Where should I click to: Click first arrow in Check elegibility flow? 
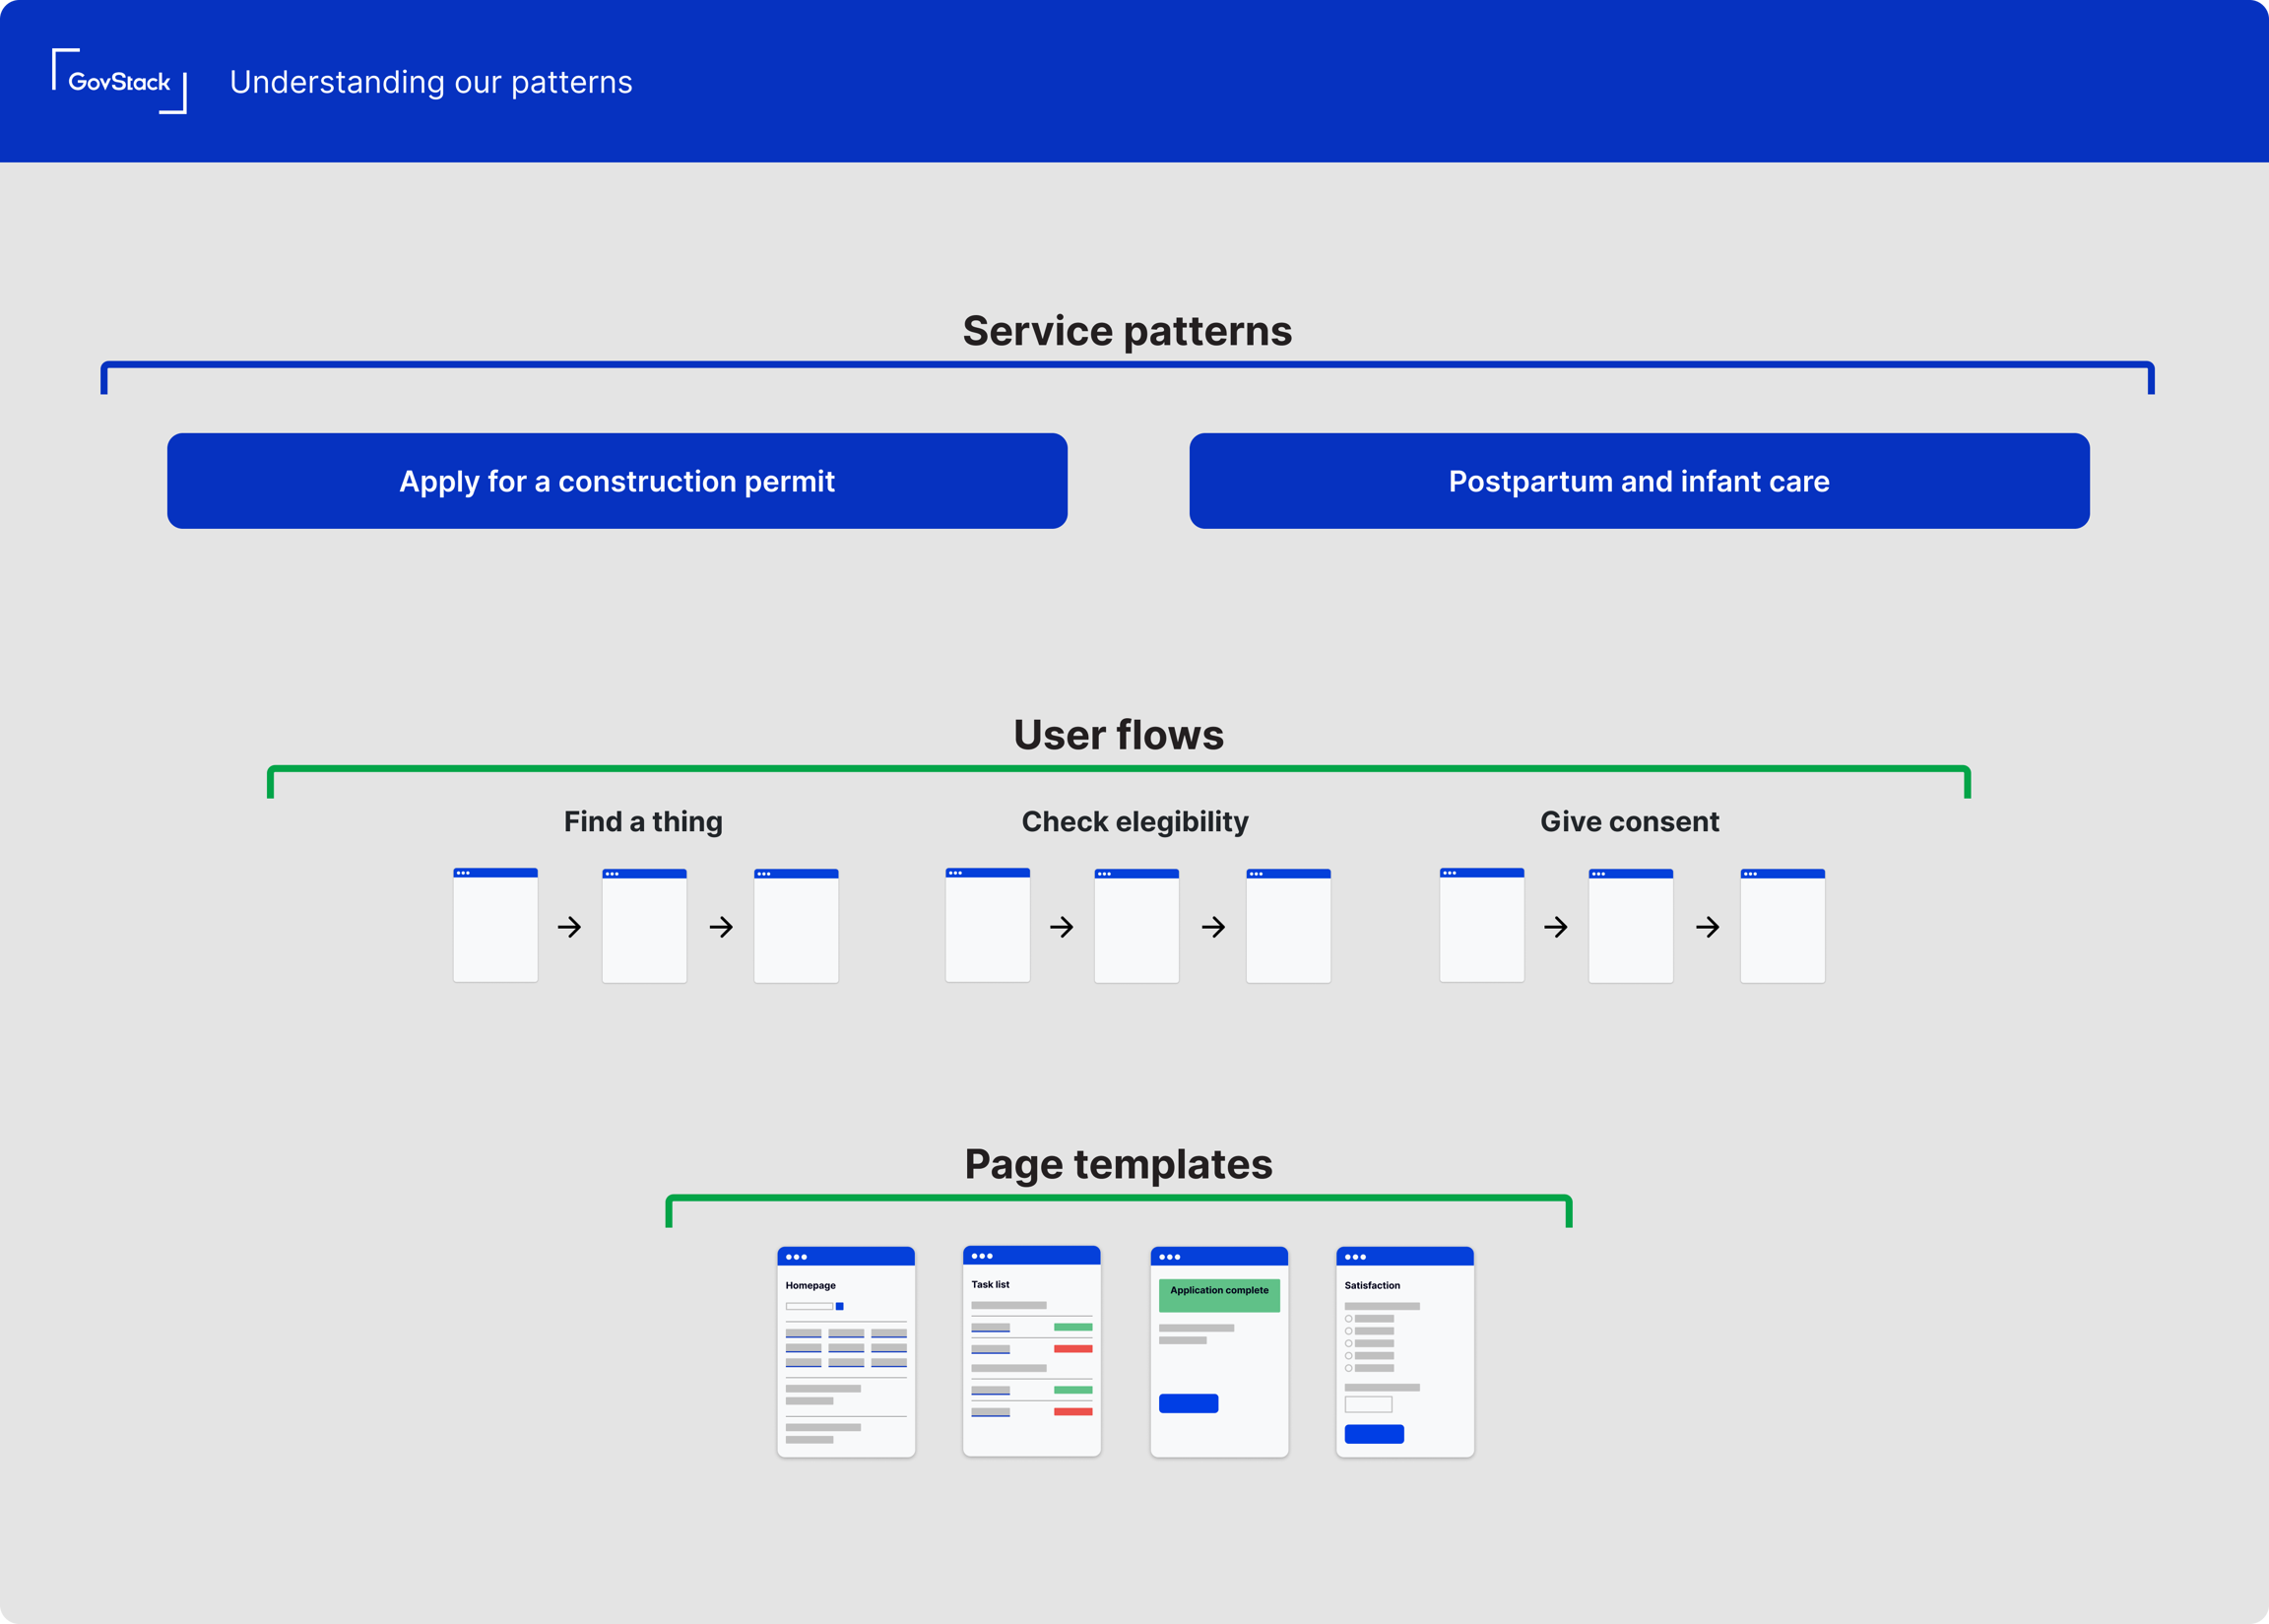(1062, 927)
